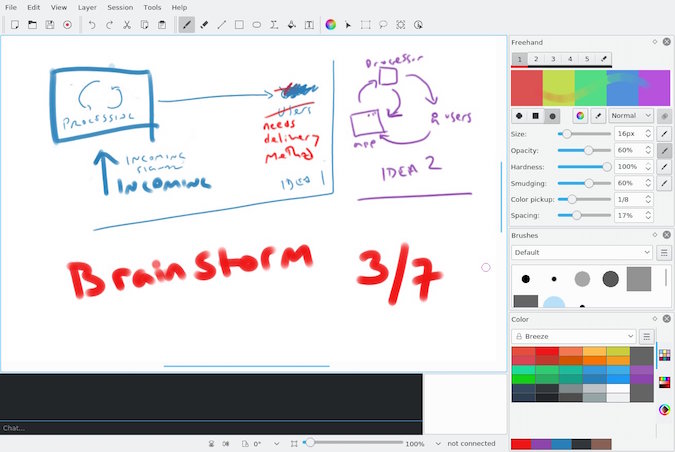Toggle the eraser mode for brush

tap(597, 116)
